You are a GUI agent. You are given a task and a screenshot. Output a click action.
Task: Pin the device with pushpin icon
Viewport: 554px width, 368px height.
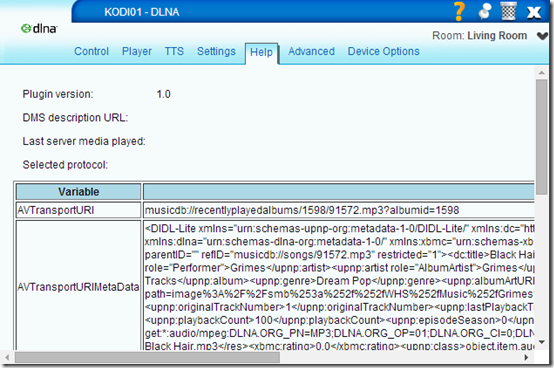485,11
